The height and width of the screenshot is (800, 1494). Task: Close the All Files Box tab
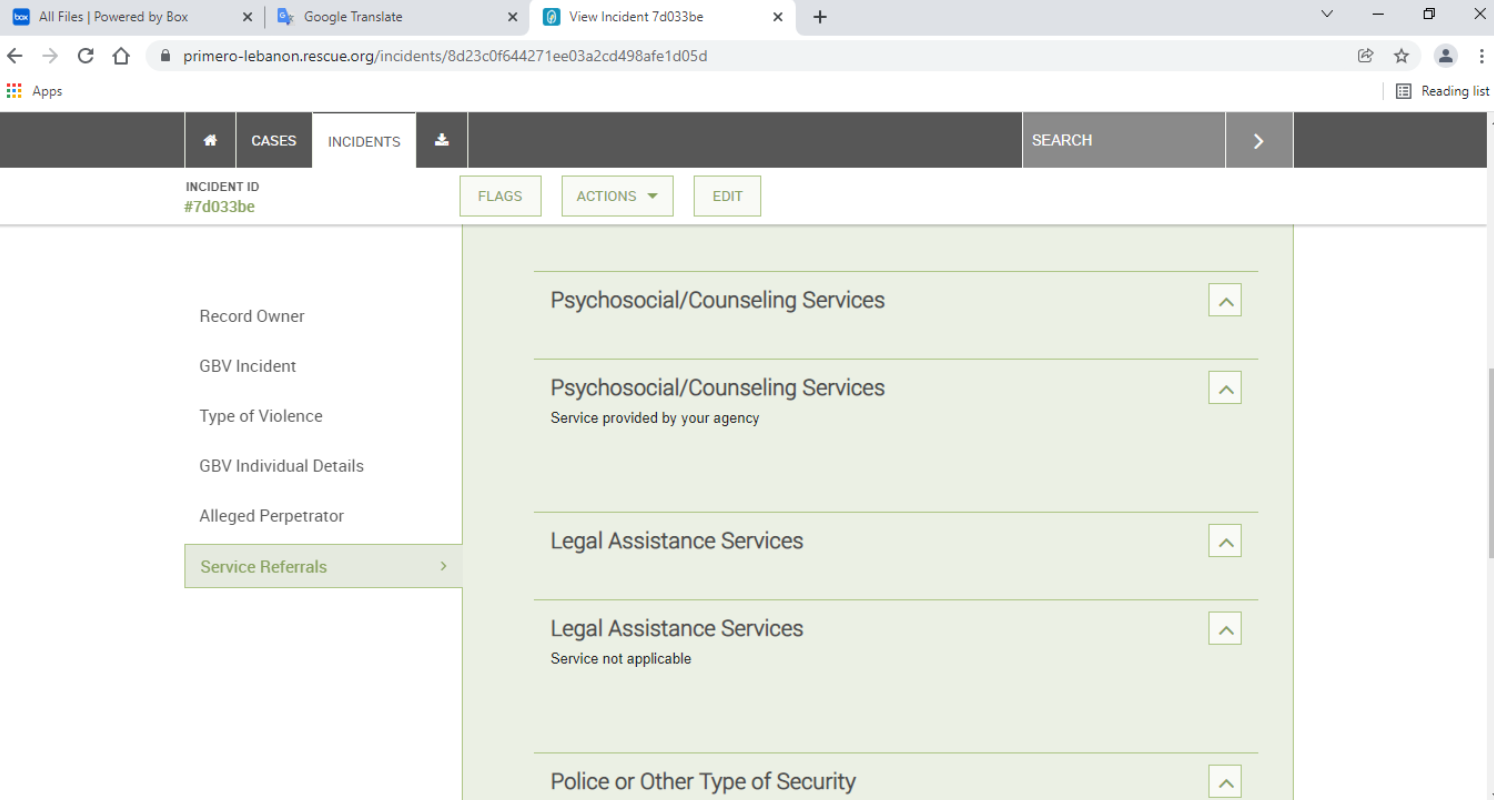pyautogui.click(x=247, y=17)
